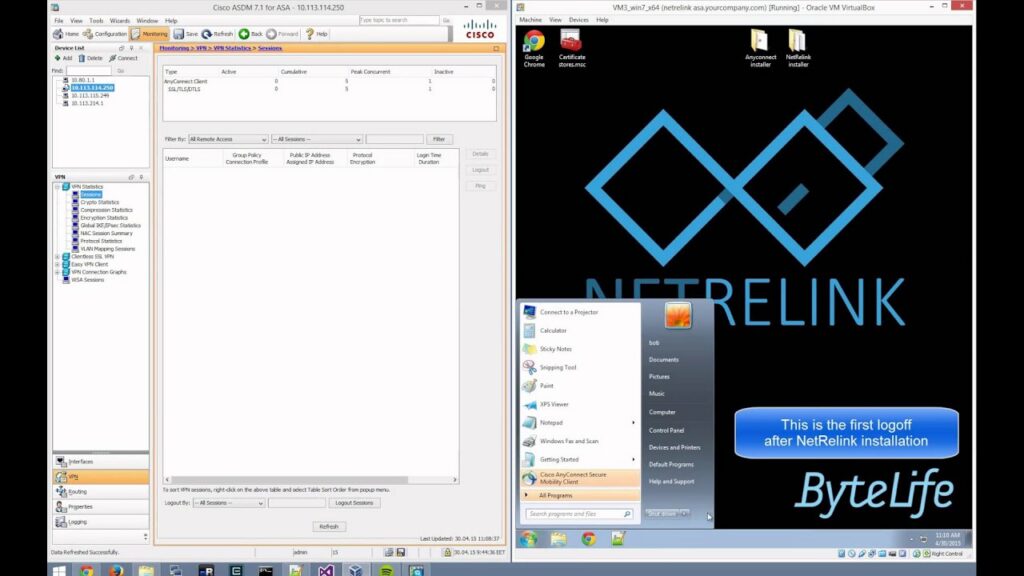This screenshot has width=1024, height=576.
Task: Click the Connect icon in Device List
Action: click(123, 58)
